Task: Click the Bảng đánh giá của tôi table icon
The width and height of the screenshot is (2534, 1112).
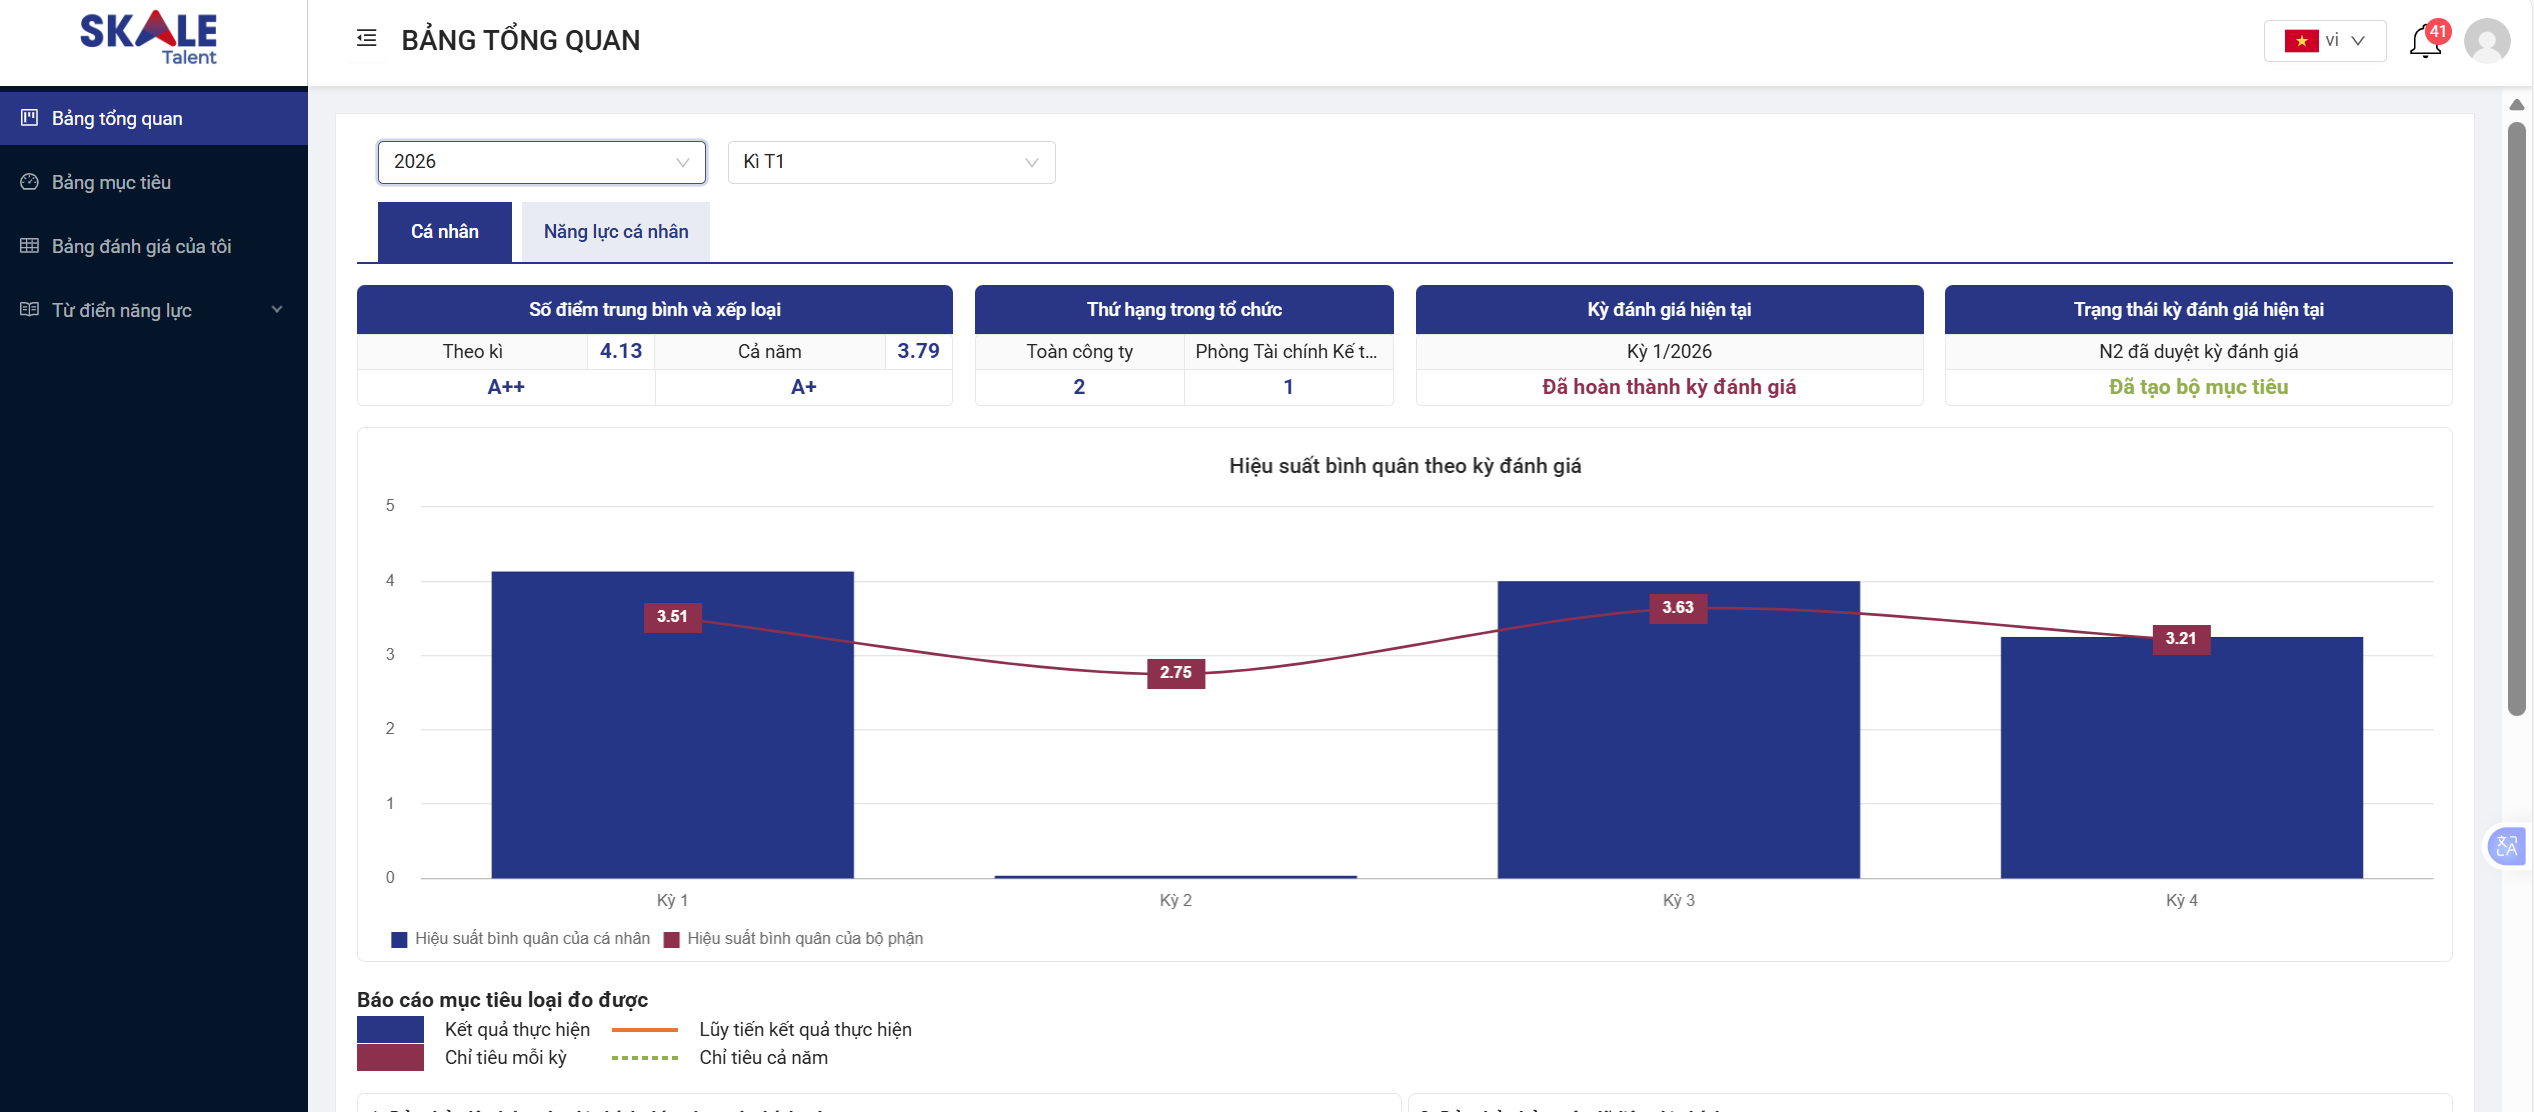Action: point(30,246)
